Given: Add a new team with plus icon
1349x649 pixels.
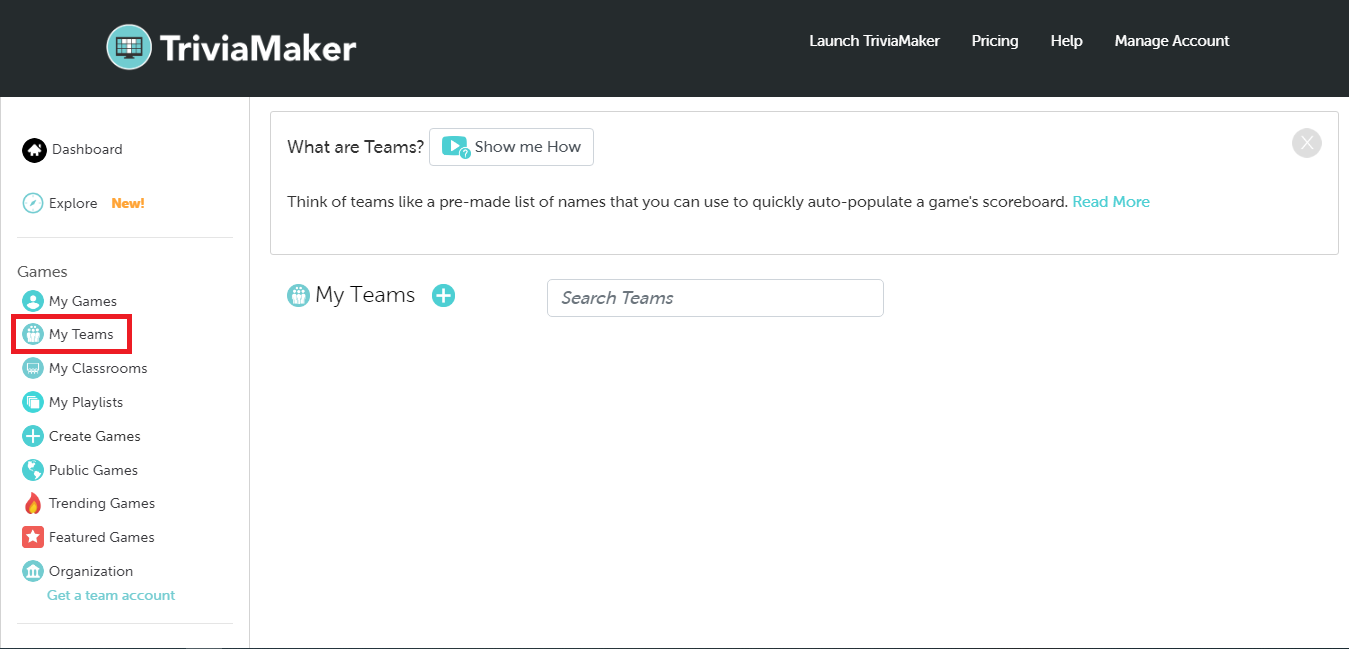Looking at the screenshot, I should click(x=443, y=295).
